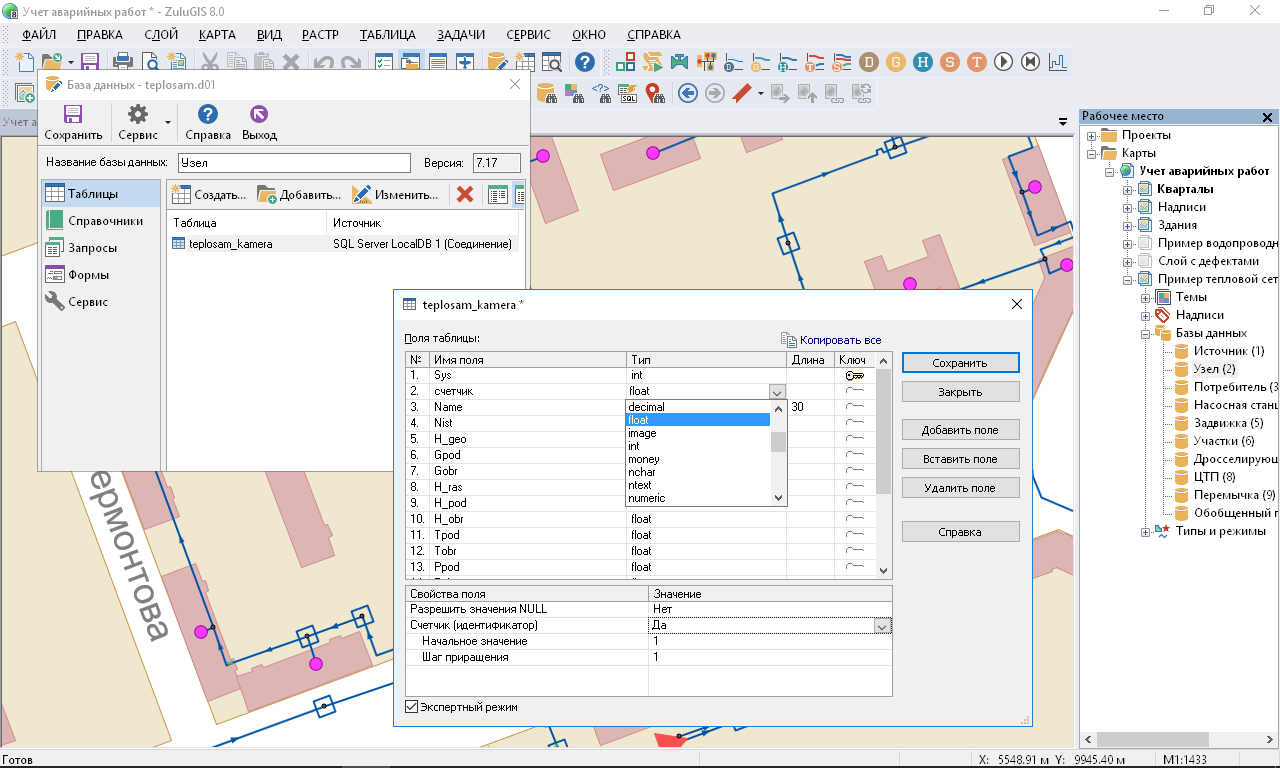The width and height of the screenshot is (1280, 768).
Task: Open the Счетчик (идентификатор) value dropdown
Action: (x=882, y=625)
